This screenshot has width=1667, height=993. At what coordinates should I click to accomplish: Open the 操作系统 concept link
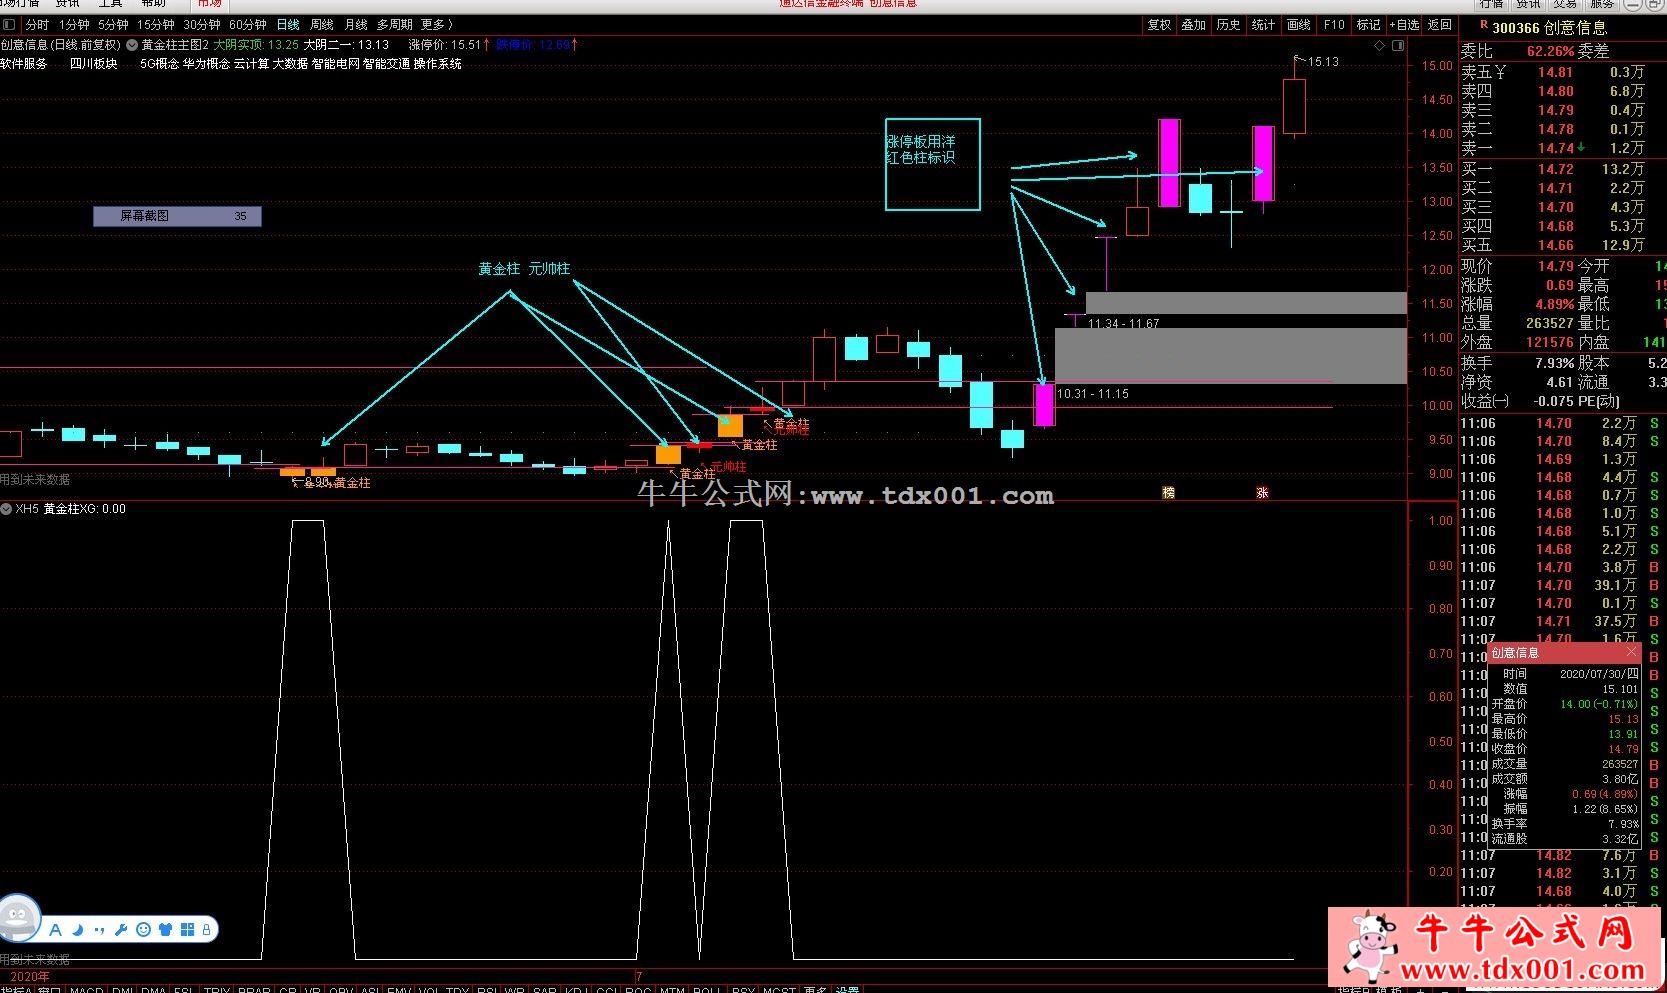coord(438,64)
